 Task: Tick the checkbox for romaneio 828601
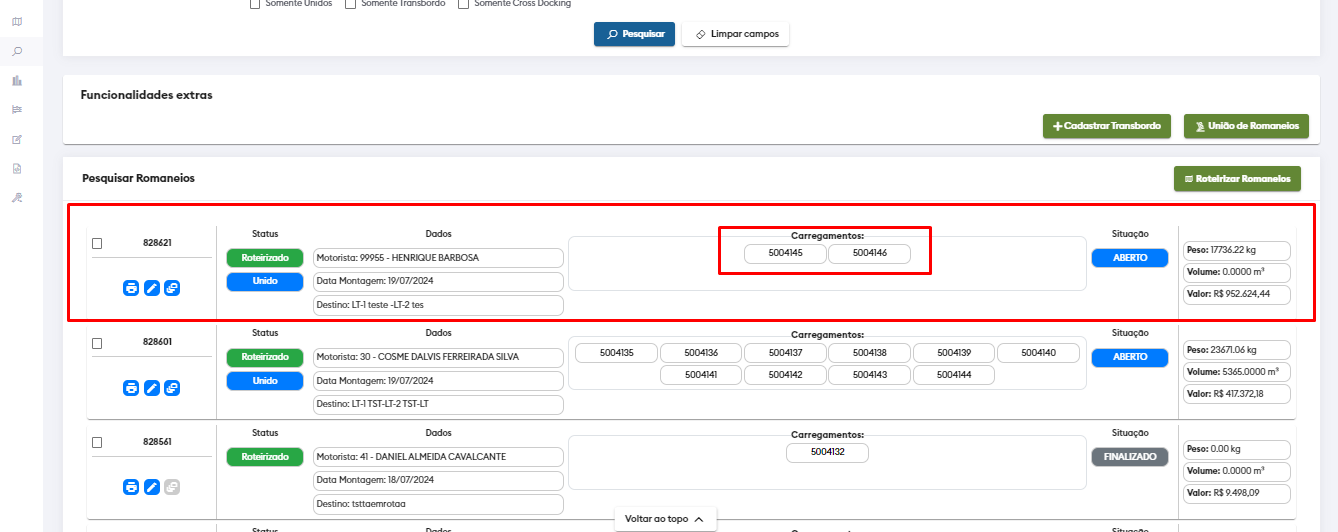point(97,343)
